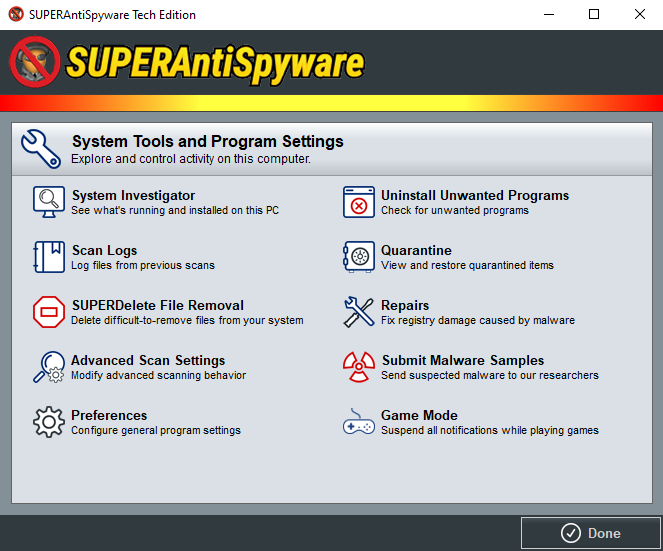This screenshot has width=663, height=551.
Task: Open Advanced Scan Settings
Action: point(148,360)
